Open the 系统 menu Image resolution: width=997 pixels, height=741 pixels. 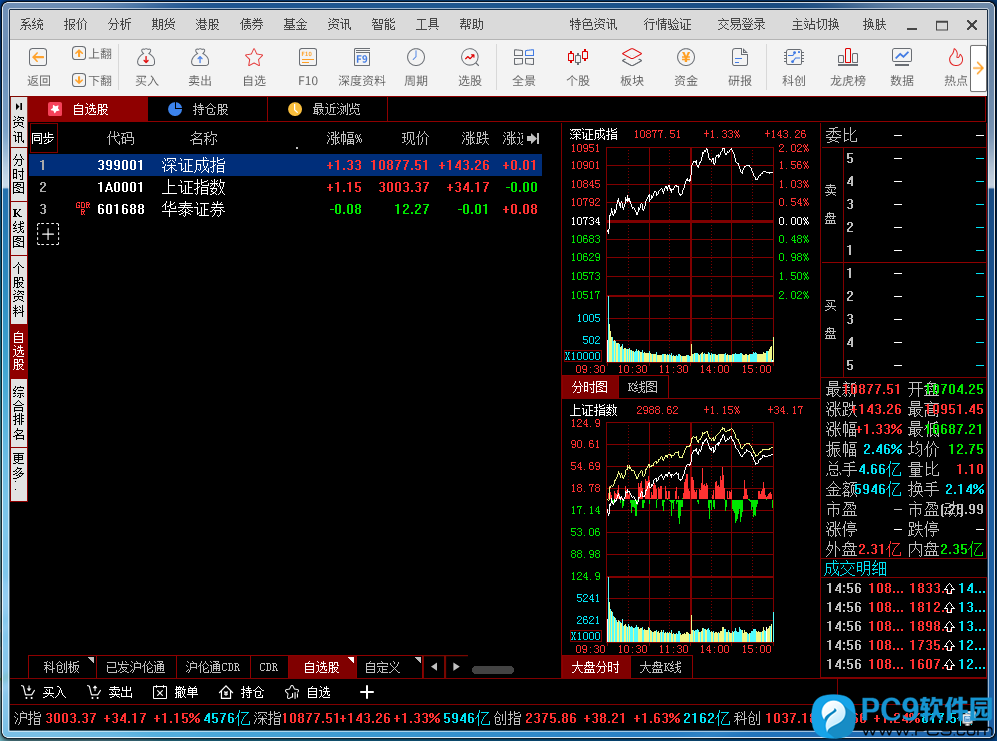coord(32,24)
